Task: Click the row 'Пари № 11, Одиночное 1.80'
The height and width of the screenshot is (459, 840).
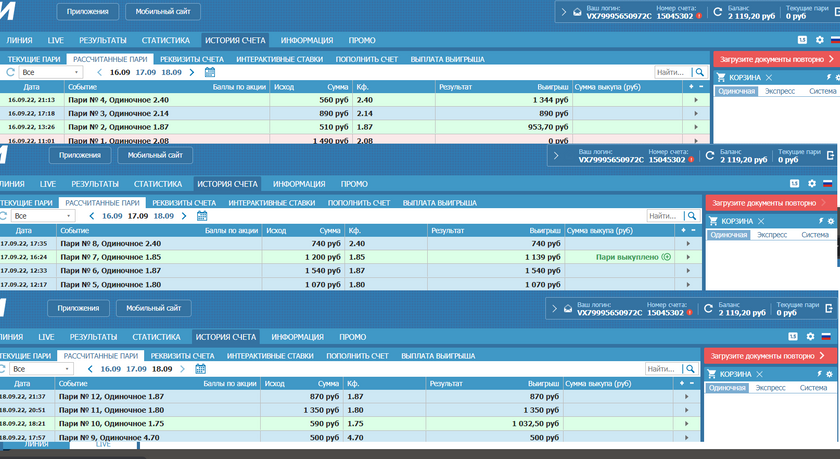Action: click(350, 410)
